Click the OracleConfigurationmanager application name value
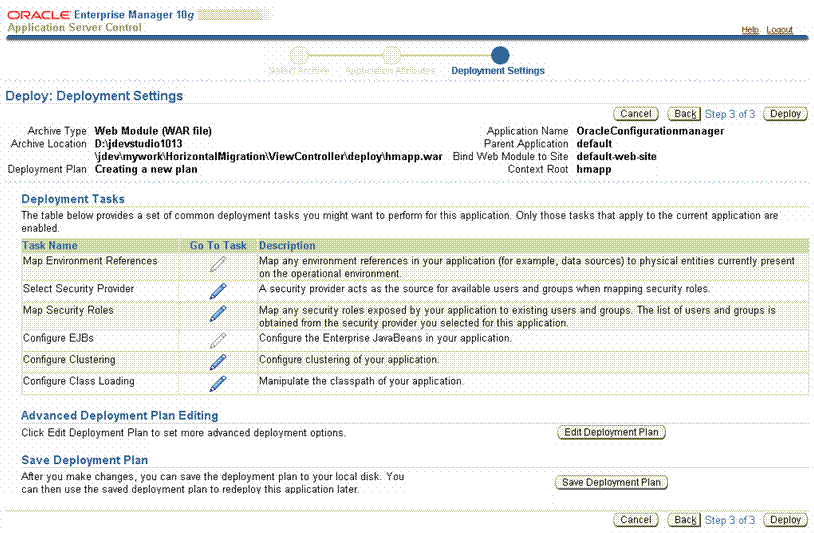814x533 pixels. pos(650,131)
